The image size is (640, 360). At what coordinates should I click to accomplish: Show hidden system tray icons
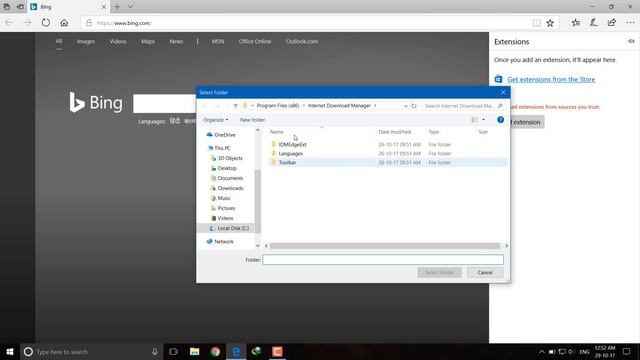pyautogui.click(x=542, y=351)
